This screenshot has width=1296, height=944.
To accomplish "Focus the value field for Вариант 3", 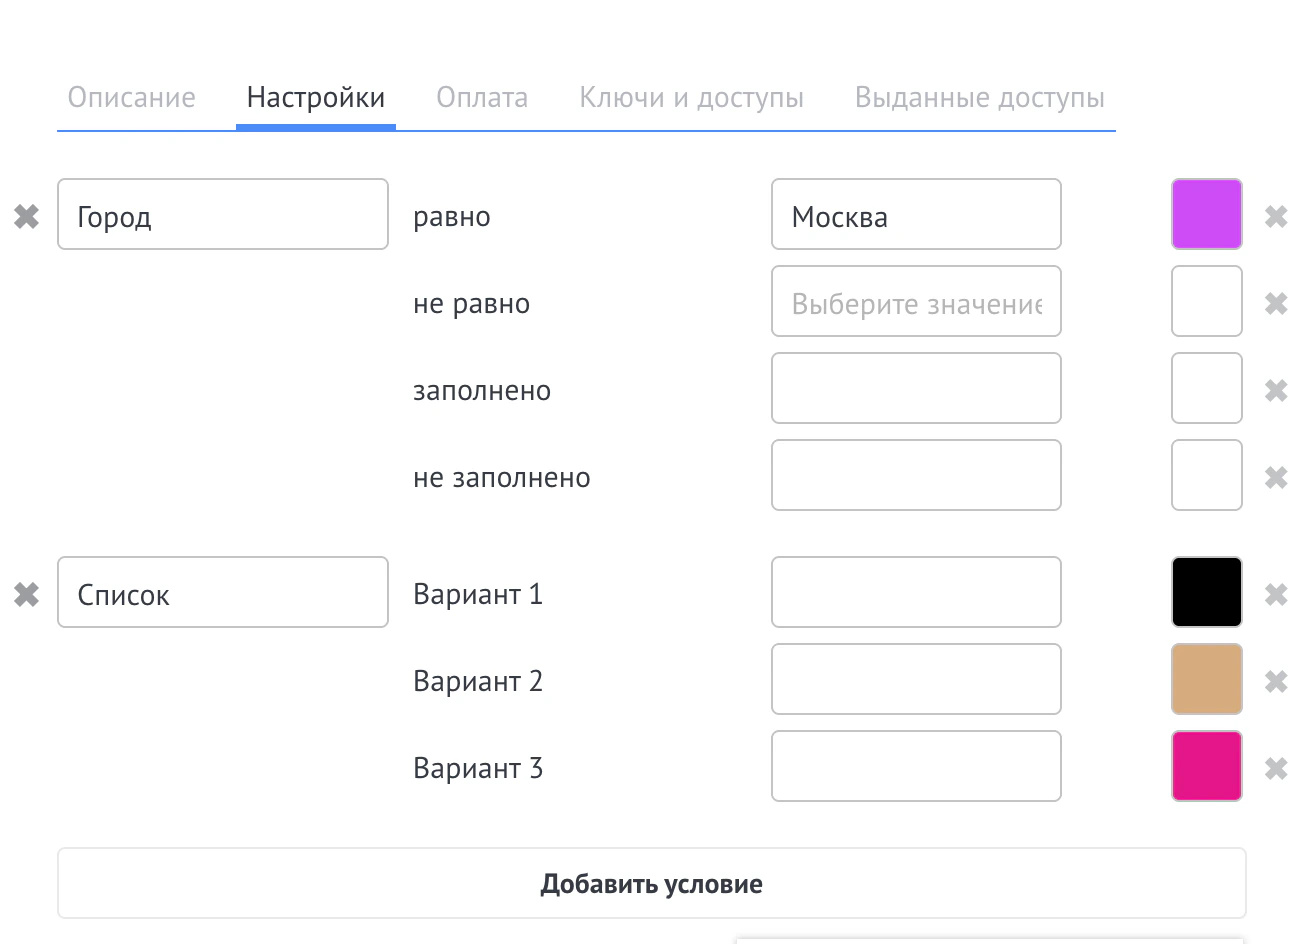I will point(916,766).
